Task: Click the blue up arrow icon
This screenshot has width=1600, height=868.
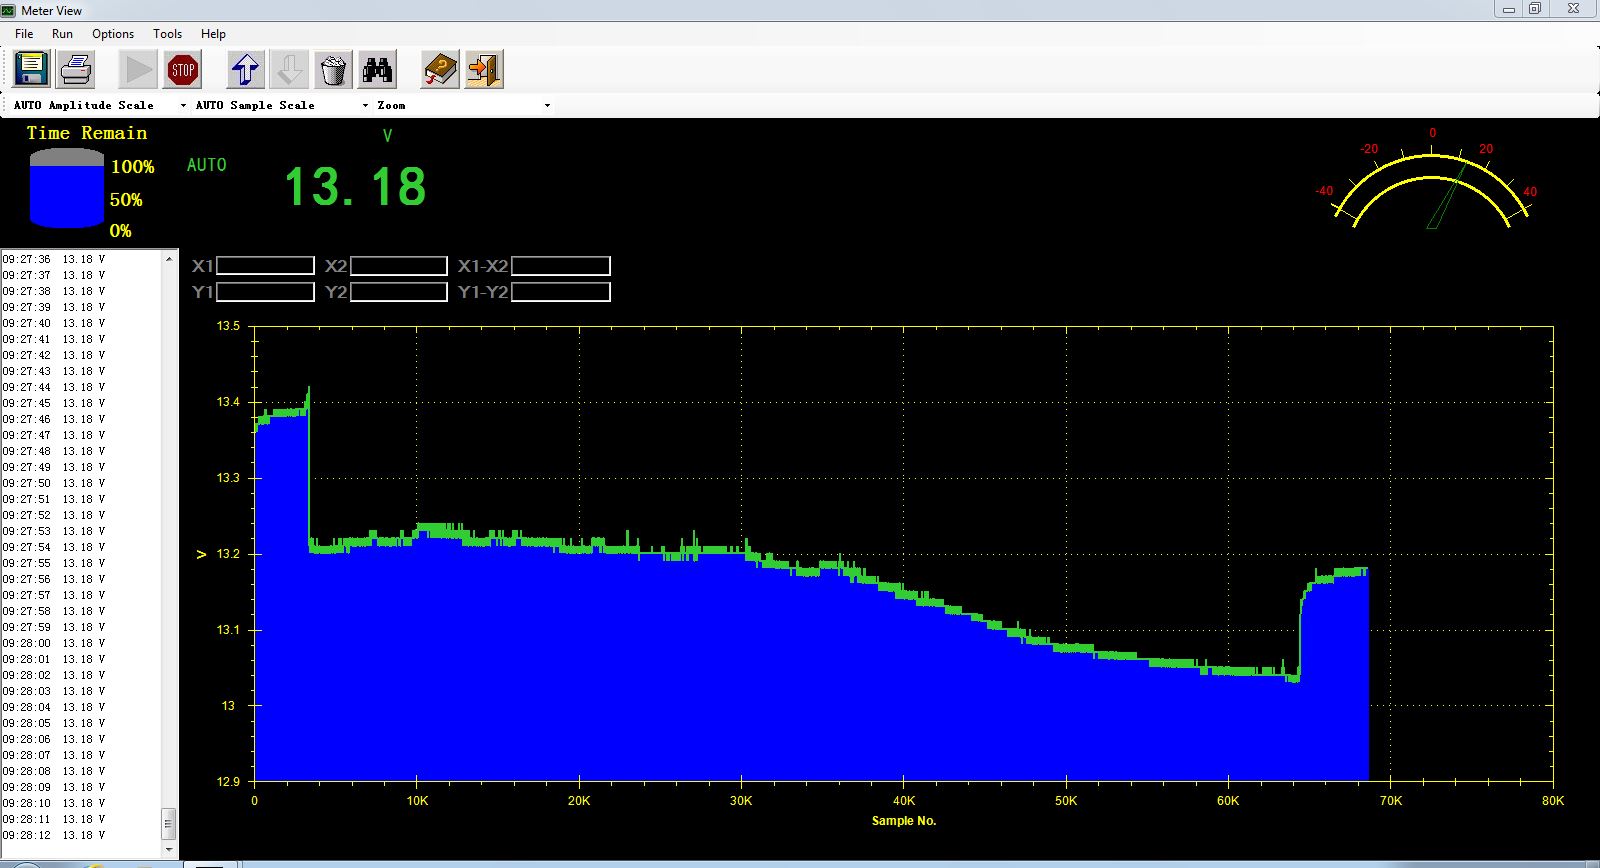Action: [x=245, y=69]
